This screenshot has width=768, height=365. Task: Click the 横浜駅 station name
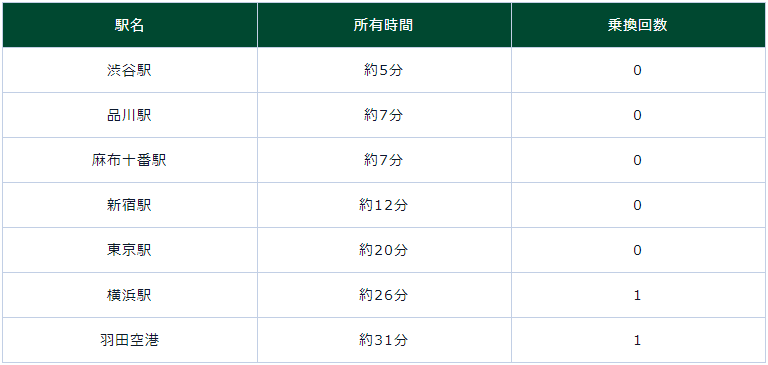tap(130, 295)
